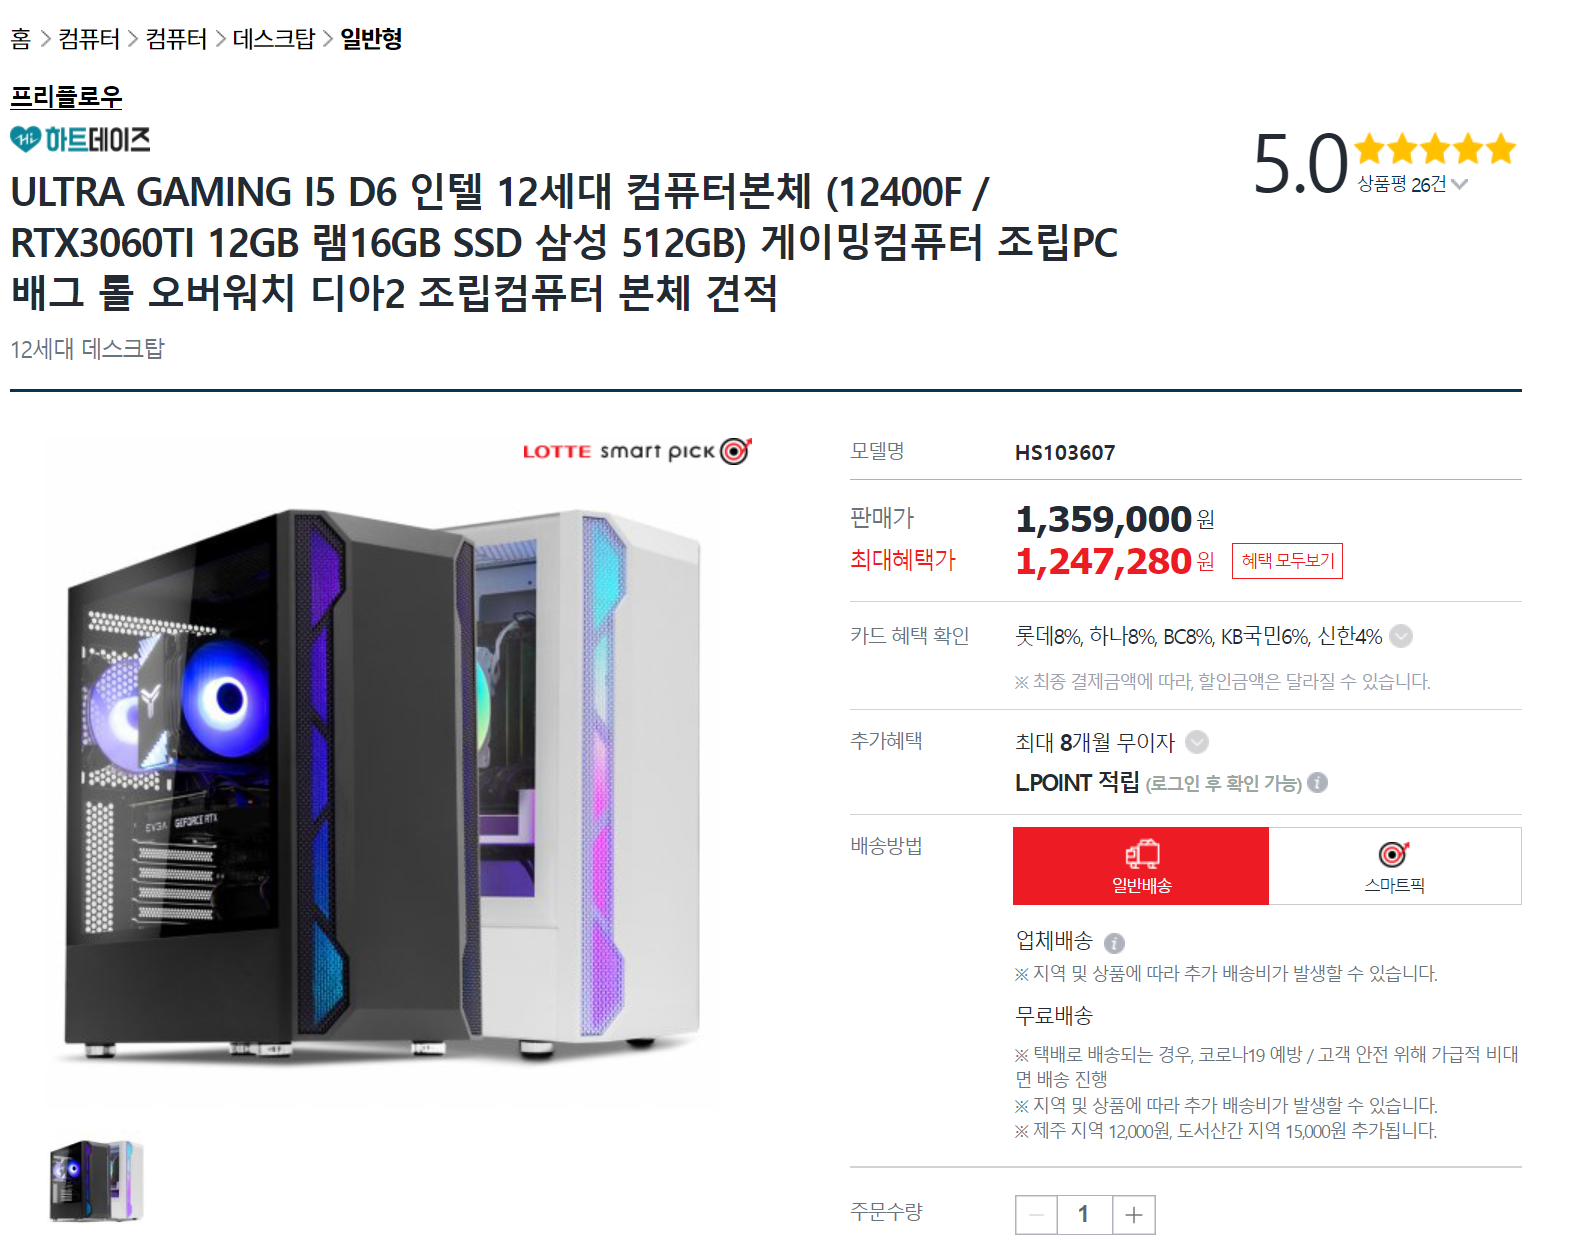The image size is (1569, 1250).
Task: Select the PC case thumbnail image
Action: 97,1181
